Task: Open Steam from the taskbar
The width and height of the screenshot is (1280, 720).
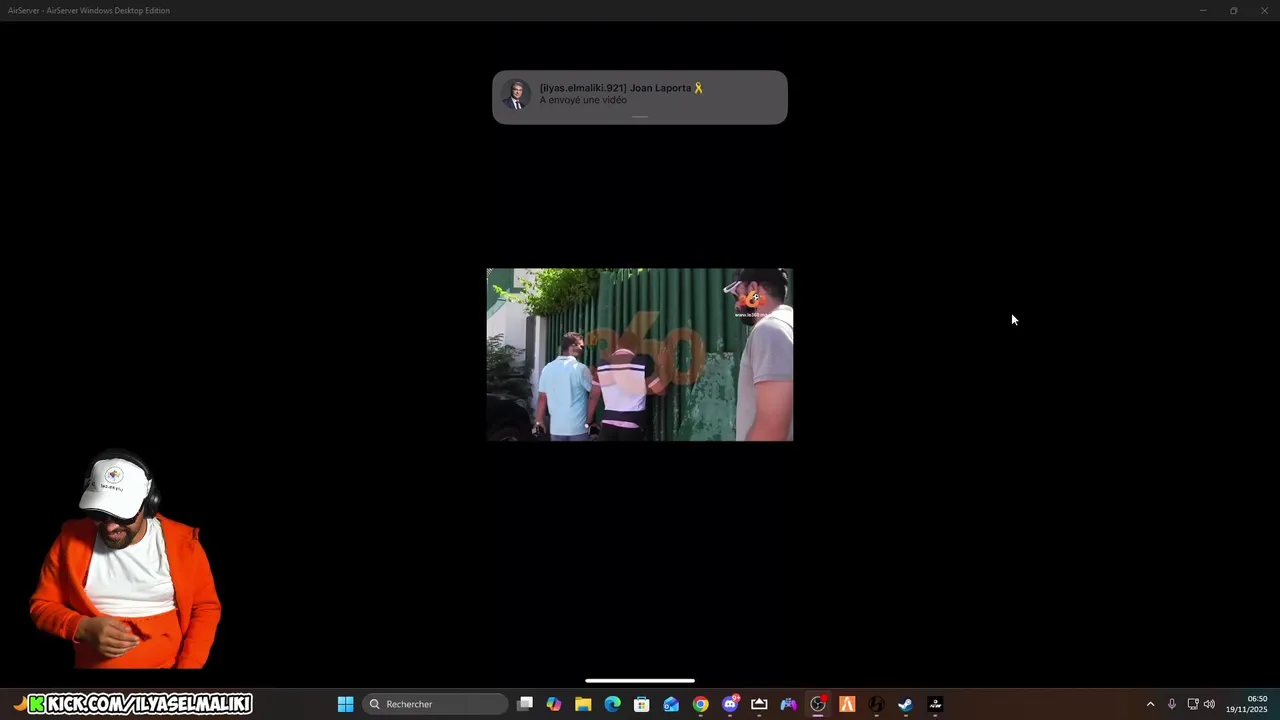Action: pos(906,704)
